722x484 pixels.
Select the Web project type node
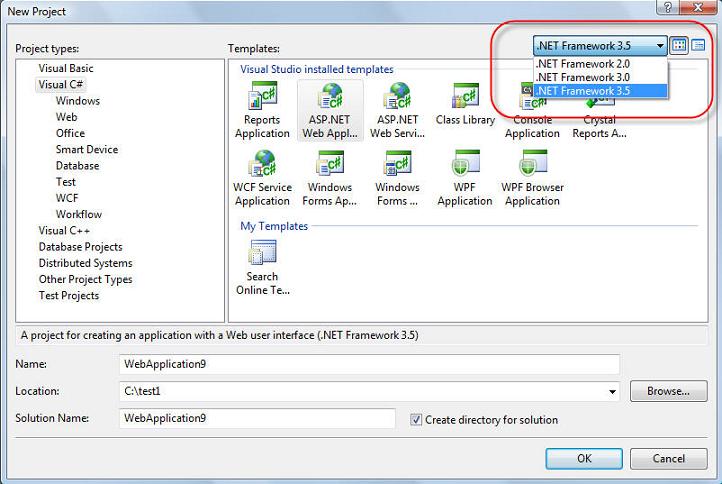point(66,117)
